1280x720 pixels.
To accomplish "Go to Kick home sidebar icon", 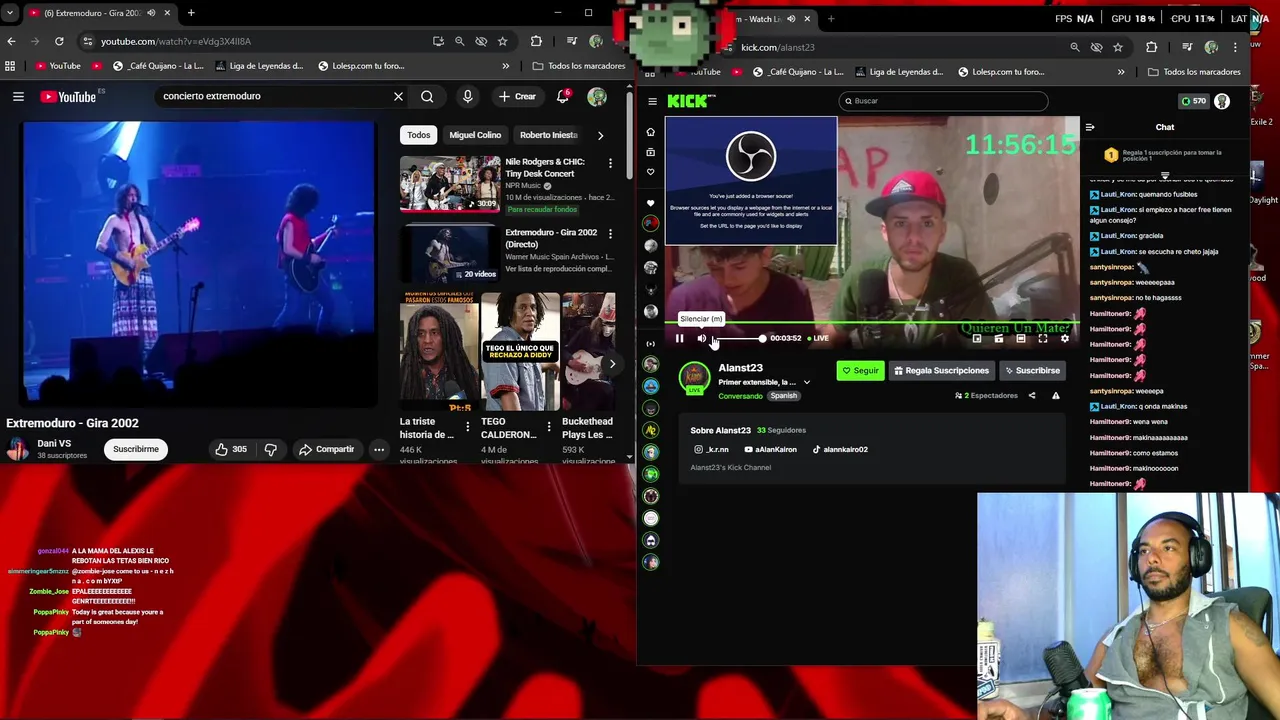I will point(650,132).
